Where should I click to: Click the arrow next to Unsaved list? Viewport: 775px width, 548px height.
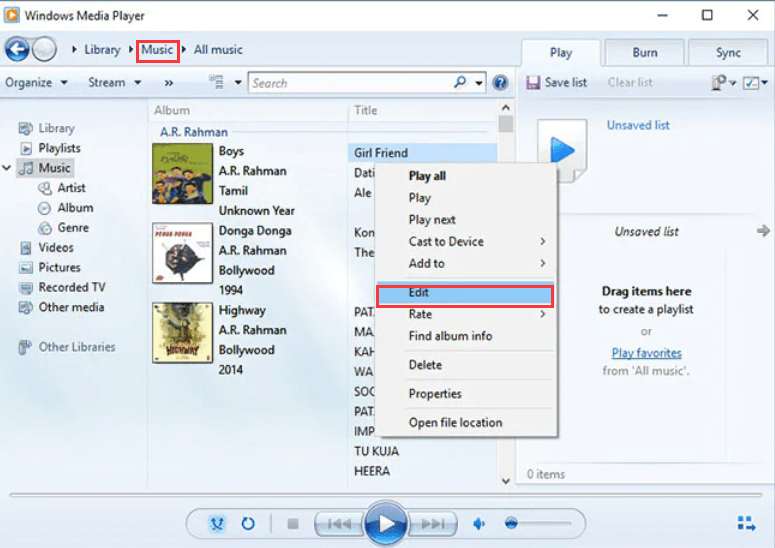(764, 230)
